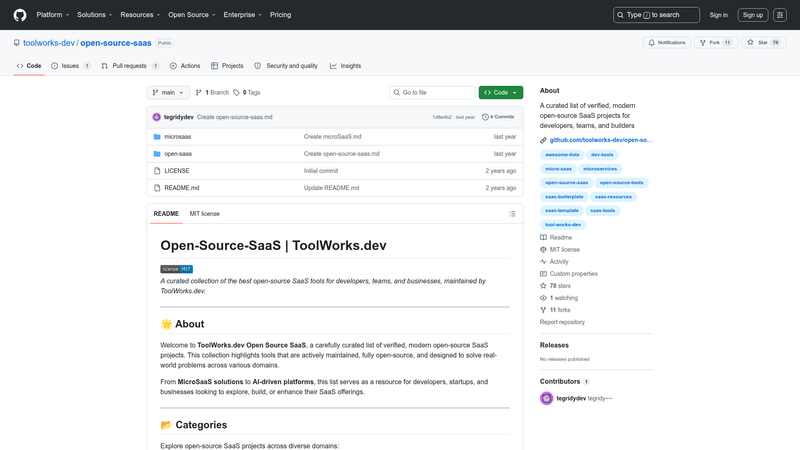Open the toolworks-dev organization link

[49, 43]
